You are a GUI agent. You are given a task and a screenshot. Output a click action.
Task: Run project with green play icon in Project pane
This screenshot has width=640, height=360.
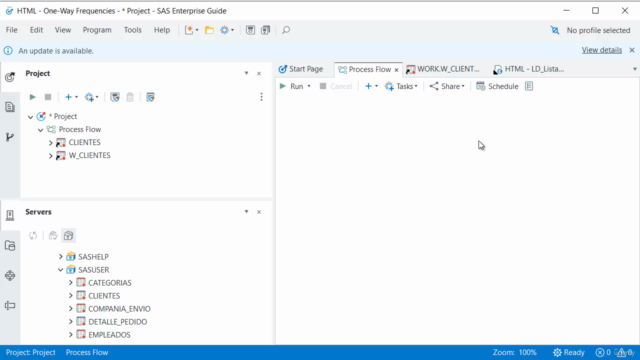tap(33, 97)
